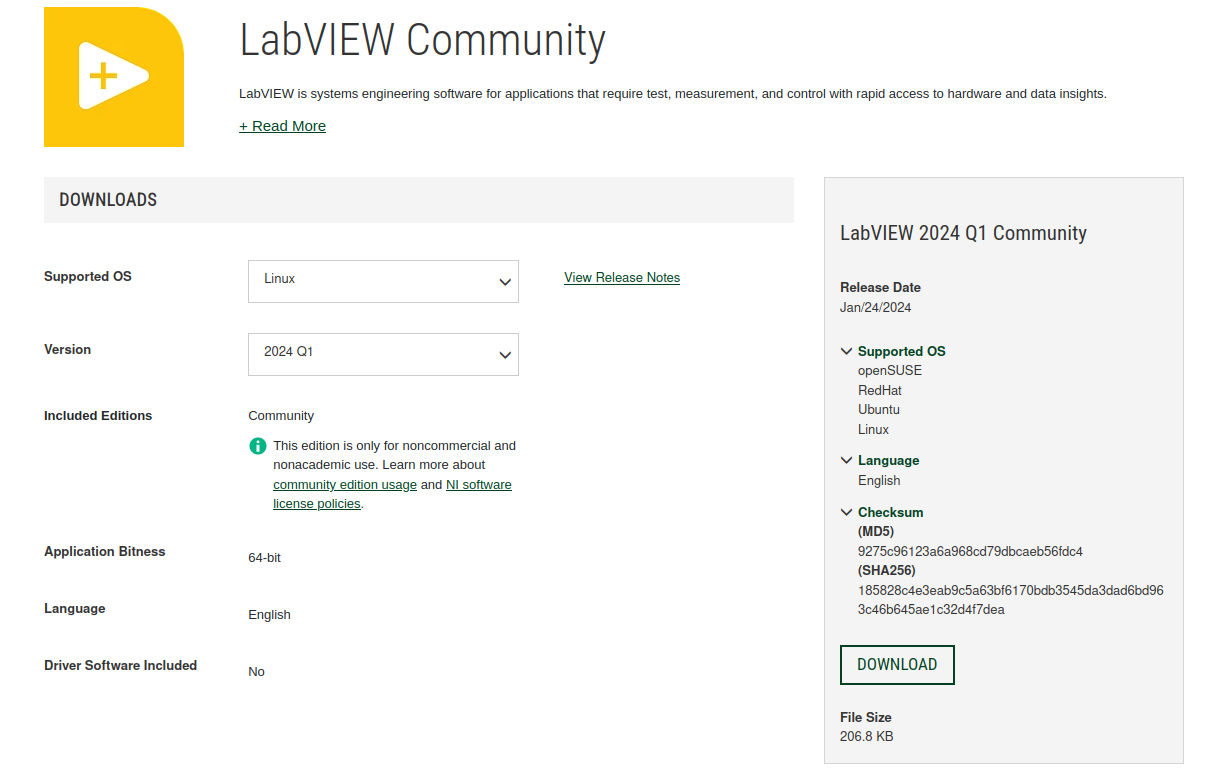
Task: Click the yellow LabVIEW Community logo
Action: pos(114,77)
